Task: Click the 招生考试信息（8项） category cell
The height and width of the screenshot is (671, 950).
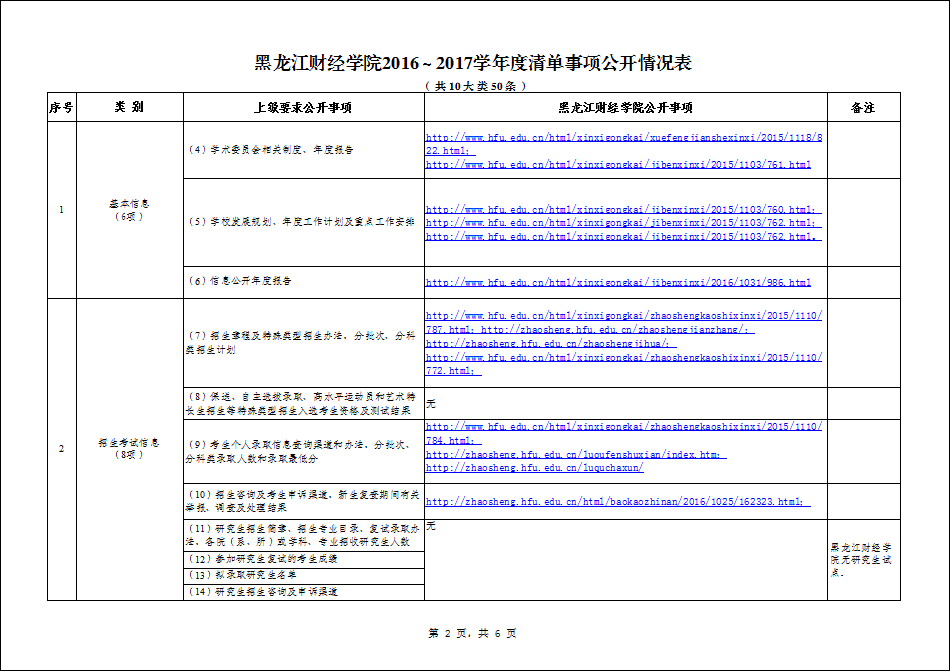Action: tap(129, 448)
